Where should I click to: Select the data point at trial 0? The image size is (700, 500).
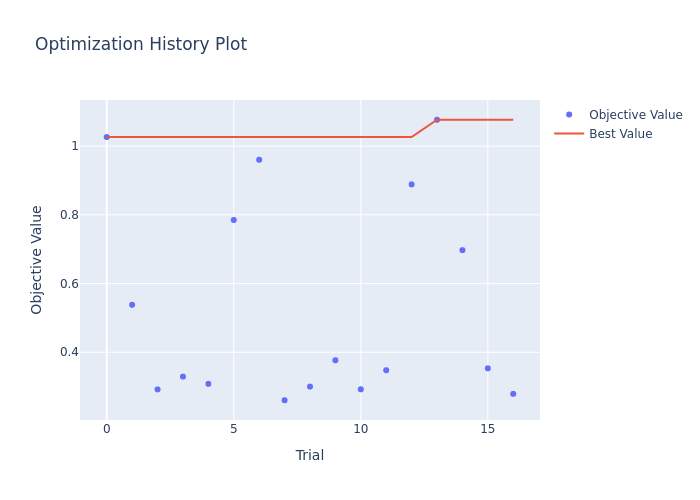click(x=107, y=137)
